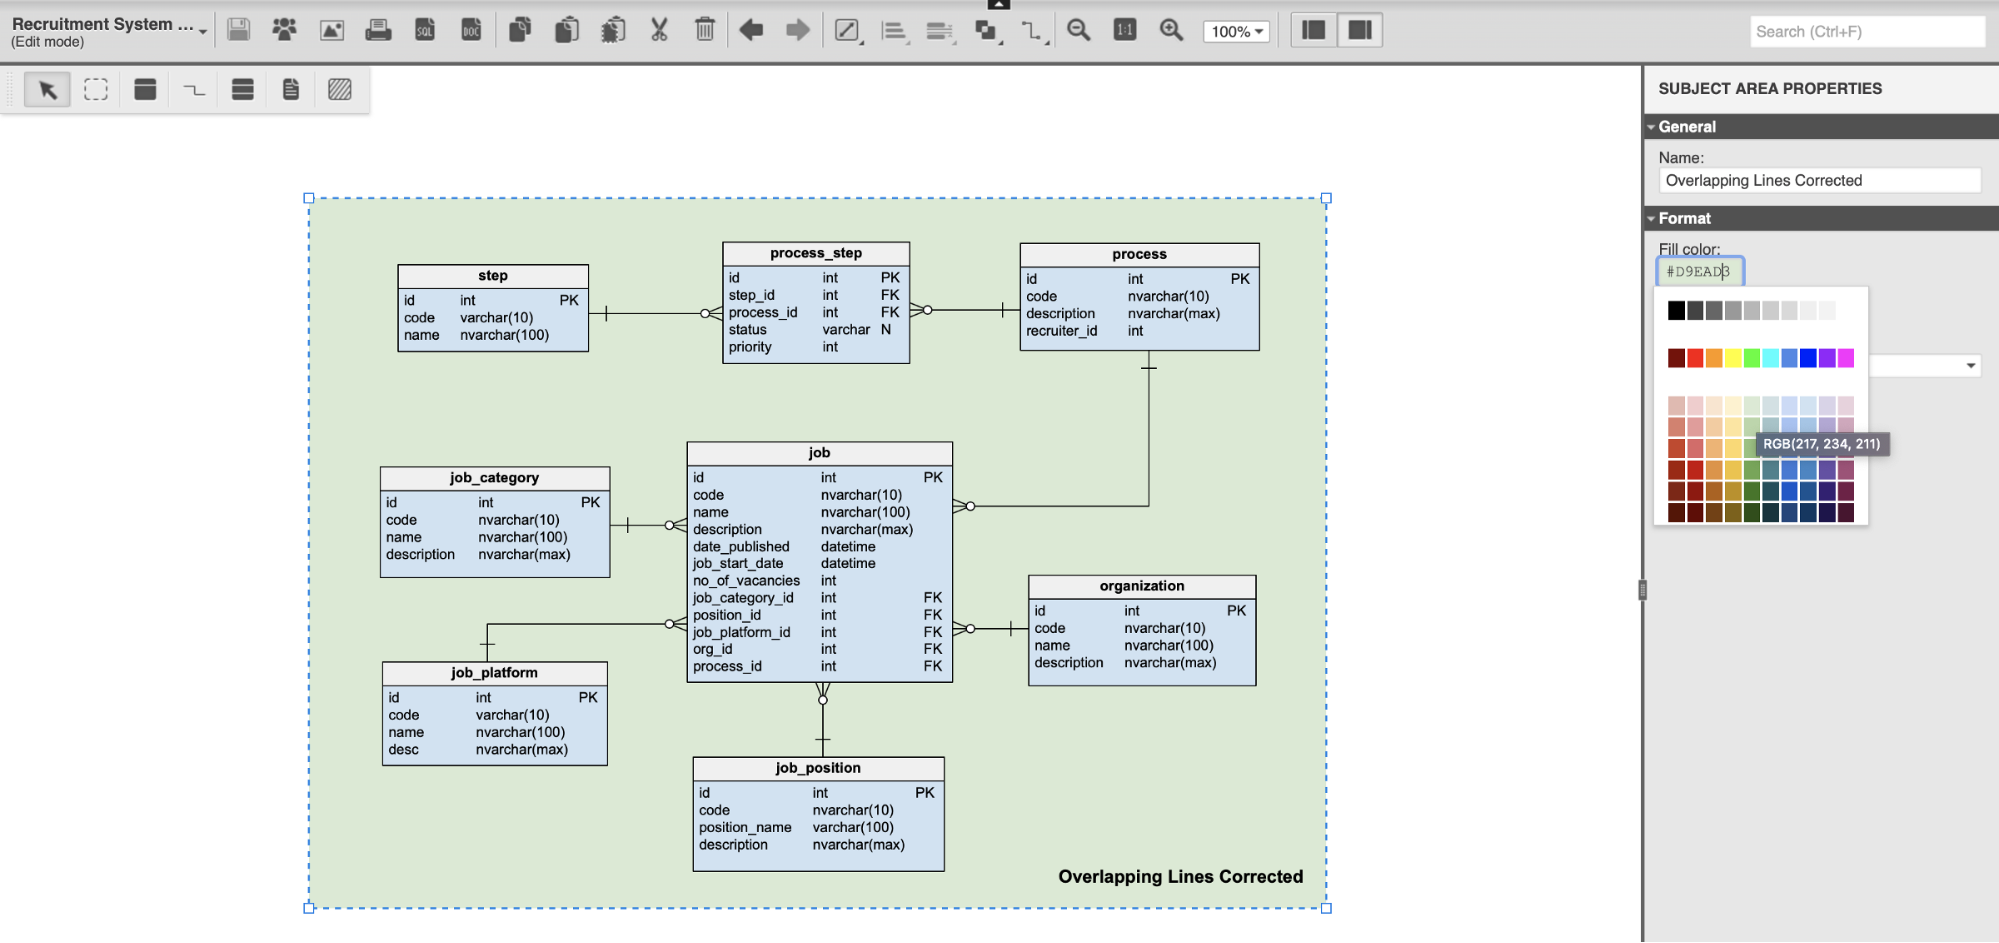Click the Undo left arrow icon
This screenshot has width=1999, height=943.
pyautogui.click(x=751, y=30)
